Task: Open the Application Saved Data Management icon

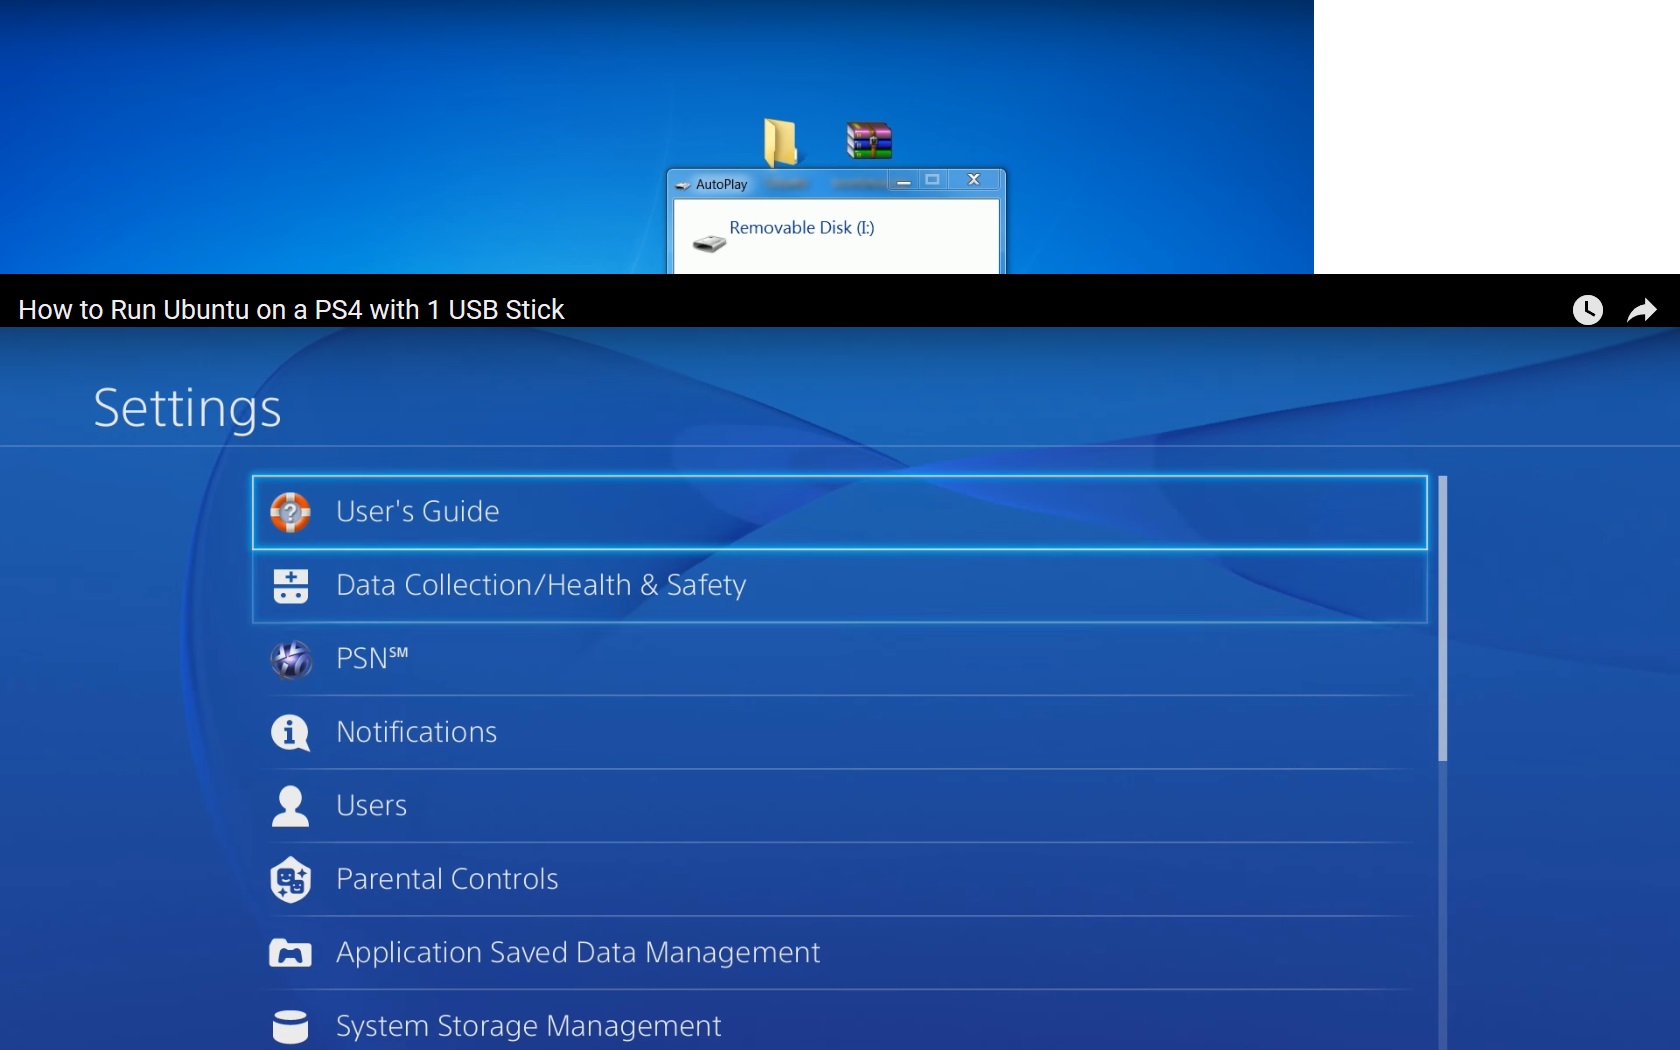Action: (290, 953)
